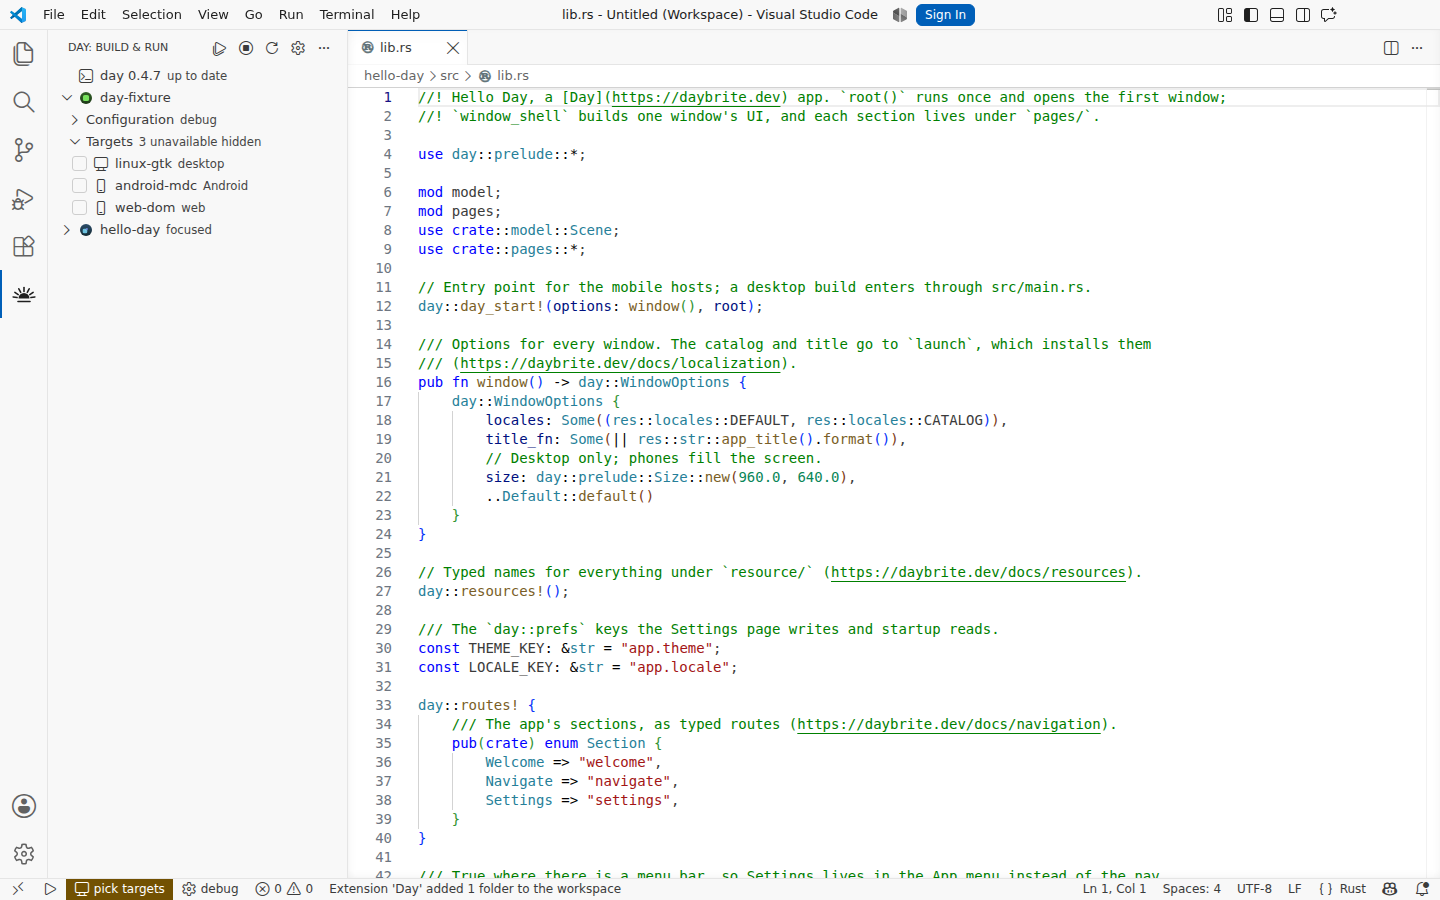Image resolution: width=1440 pixels, height=900 pixels.
Task: Click the VS Code logo icon
Action: [x=18, y=15]
